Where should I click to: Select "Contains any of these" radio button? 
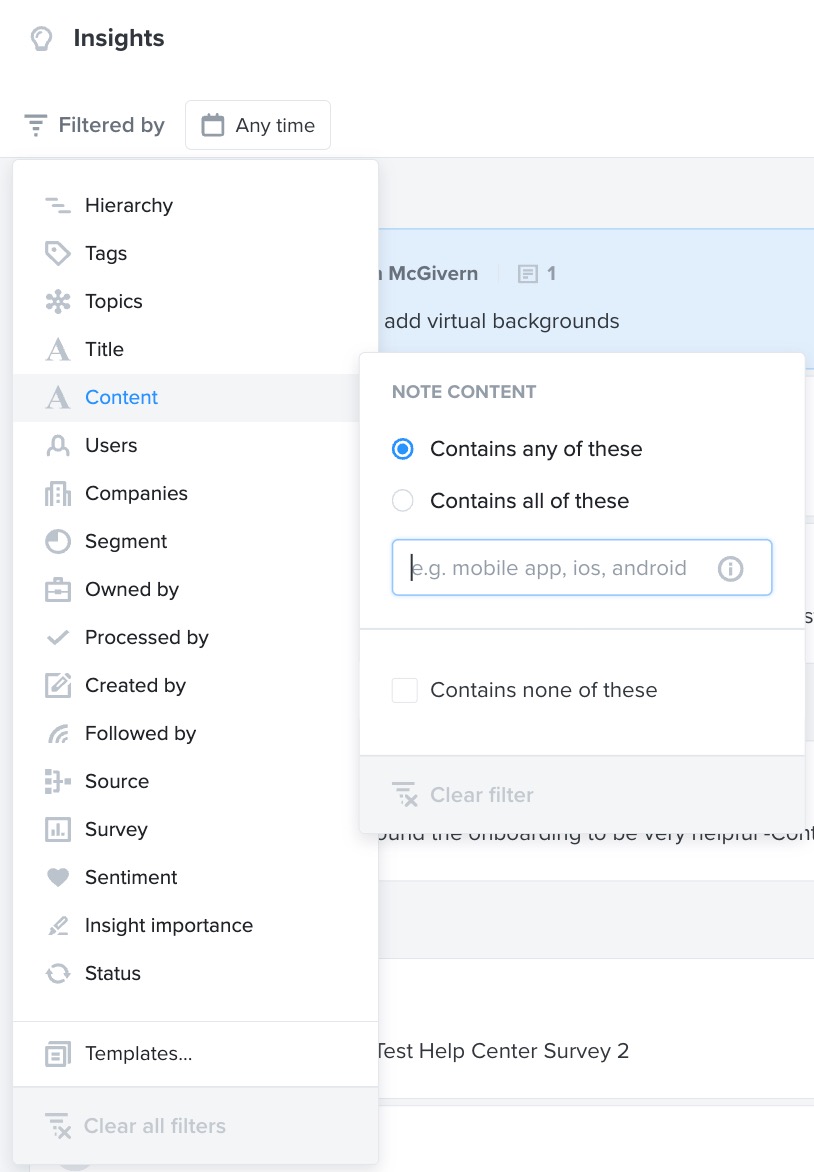click(403, 449)
